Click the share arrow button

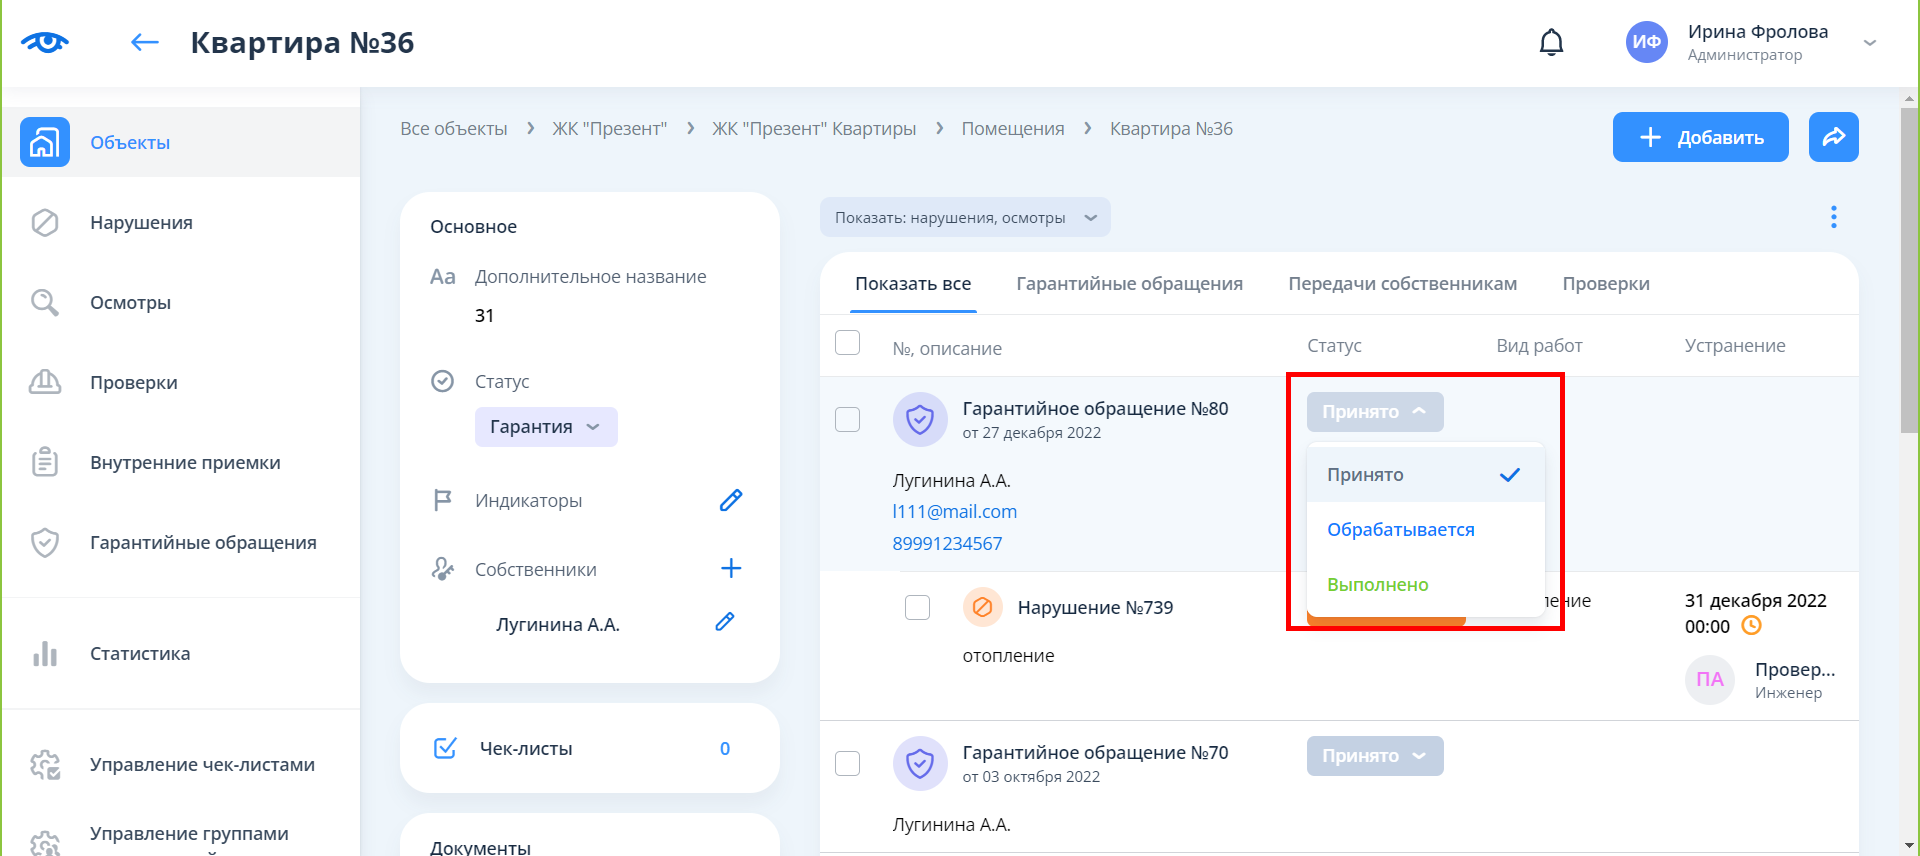click(x=1833, y=137)
